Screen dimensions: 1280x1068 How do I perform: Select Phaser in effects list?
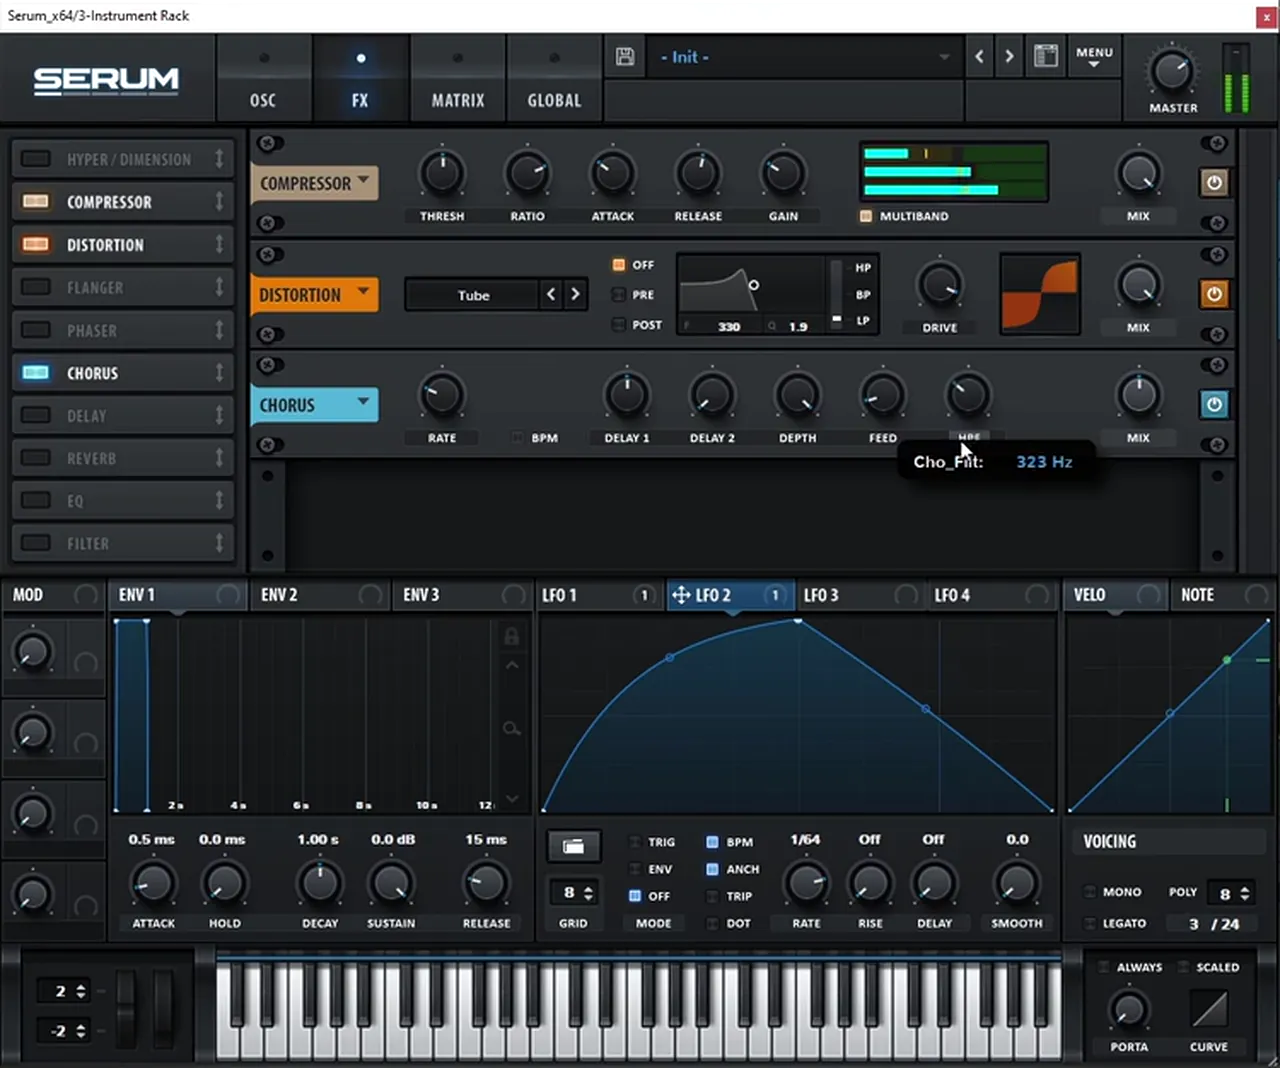92,330
